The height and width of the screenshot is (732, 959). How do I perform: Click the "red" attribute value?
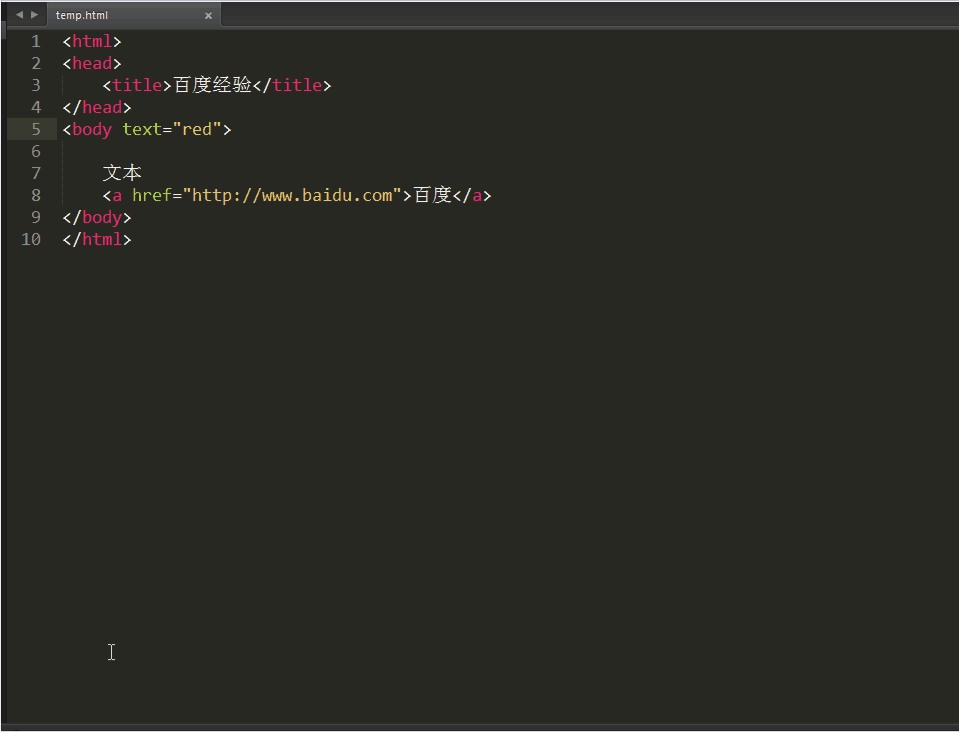click(x=197, y=130)
